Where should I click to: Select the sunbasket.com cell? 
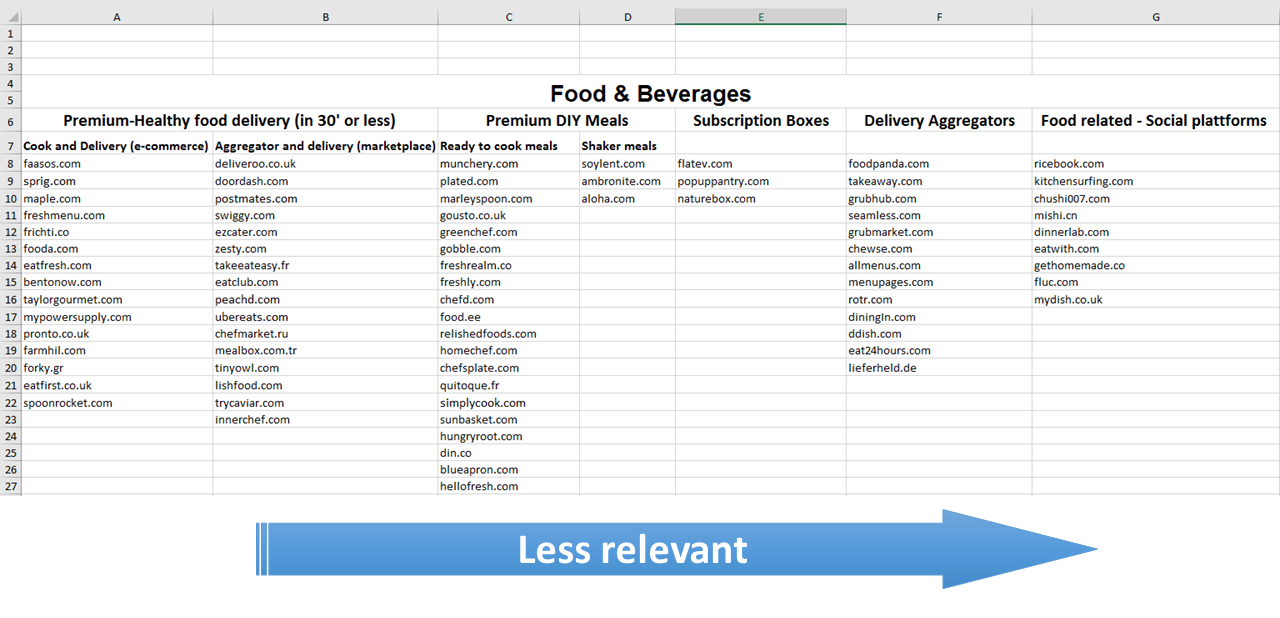point(509,419)
